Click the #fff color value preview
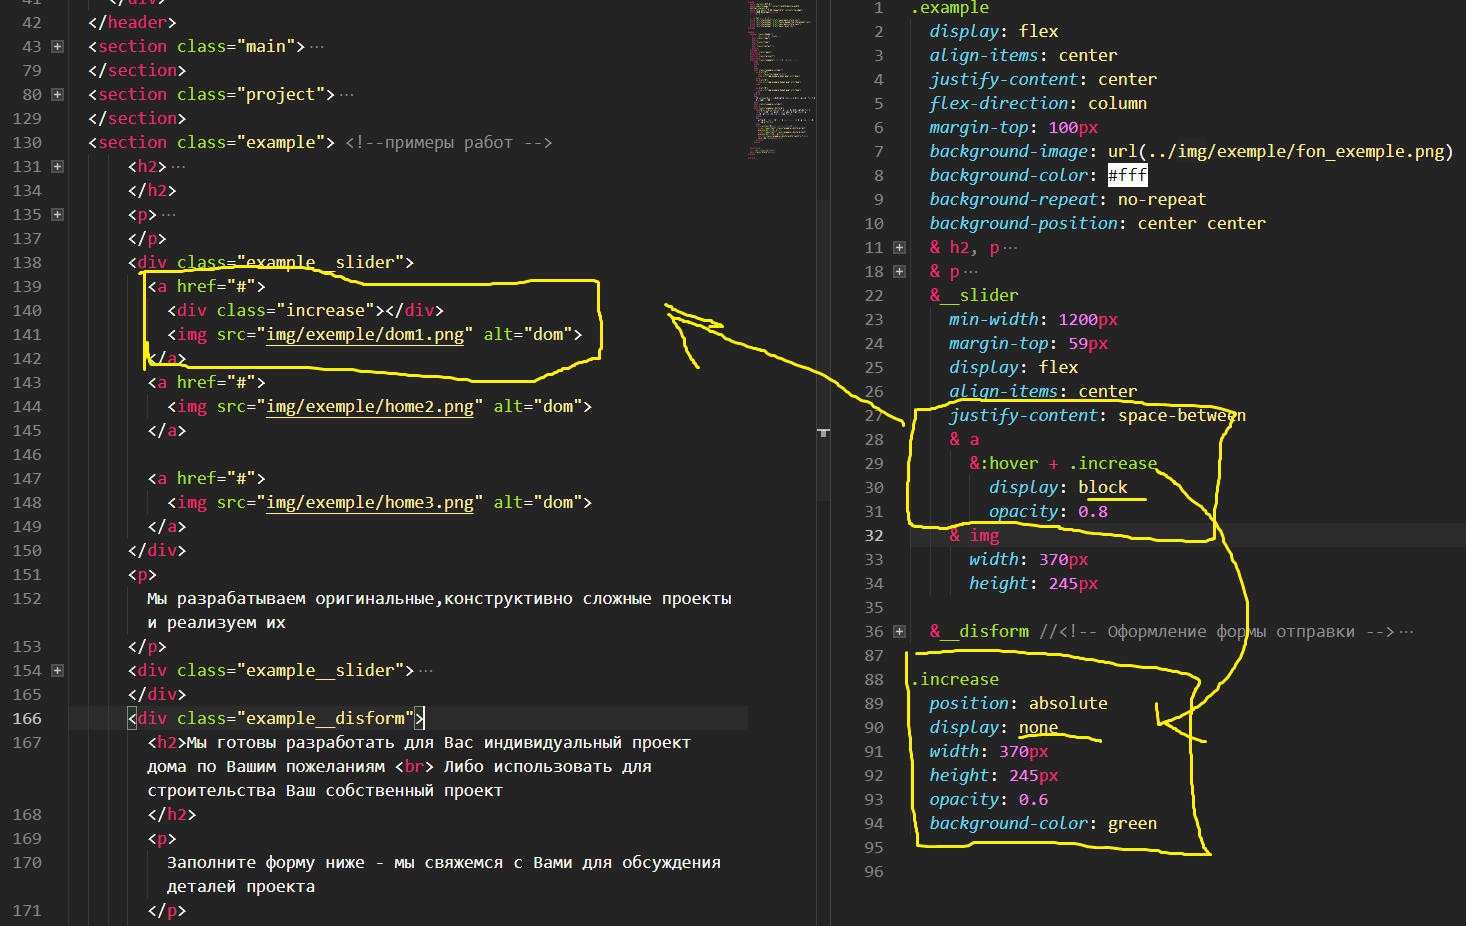 [1127, 176]
